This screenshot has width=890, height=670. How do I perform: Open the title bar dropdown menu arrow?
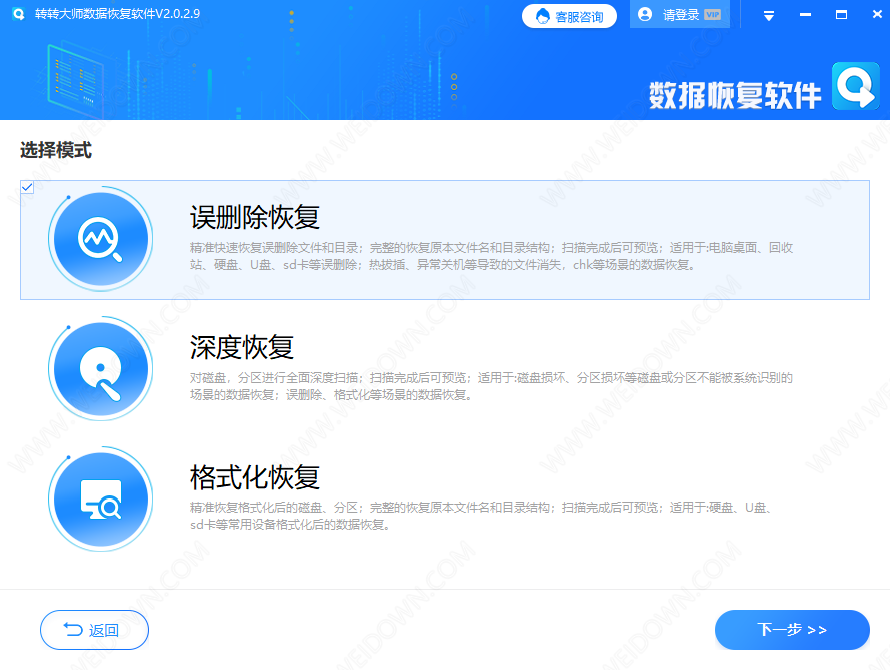(x=769, y=16)
